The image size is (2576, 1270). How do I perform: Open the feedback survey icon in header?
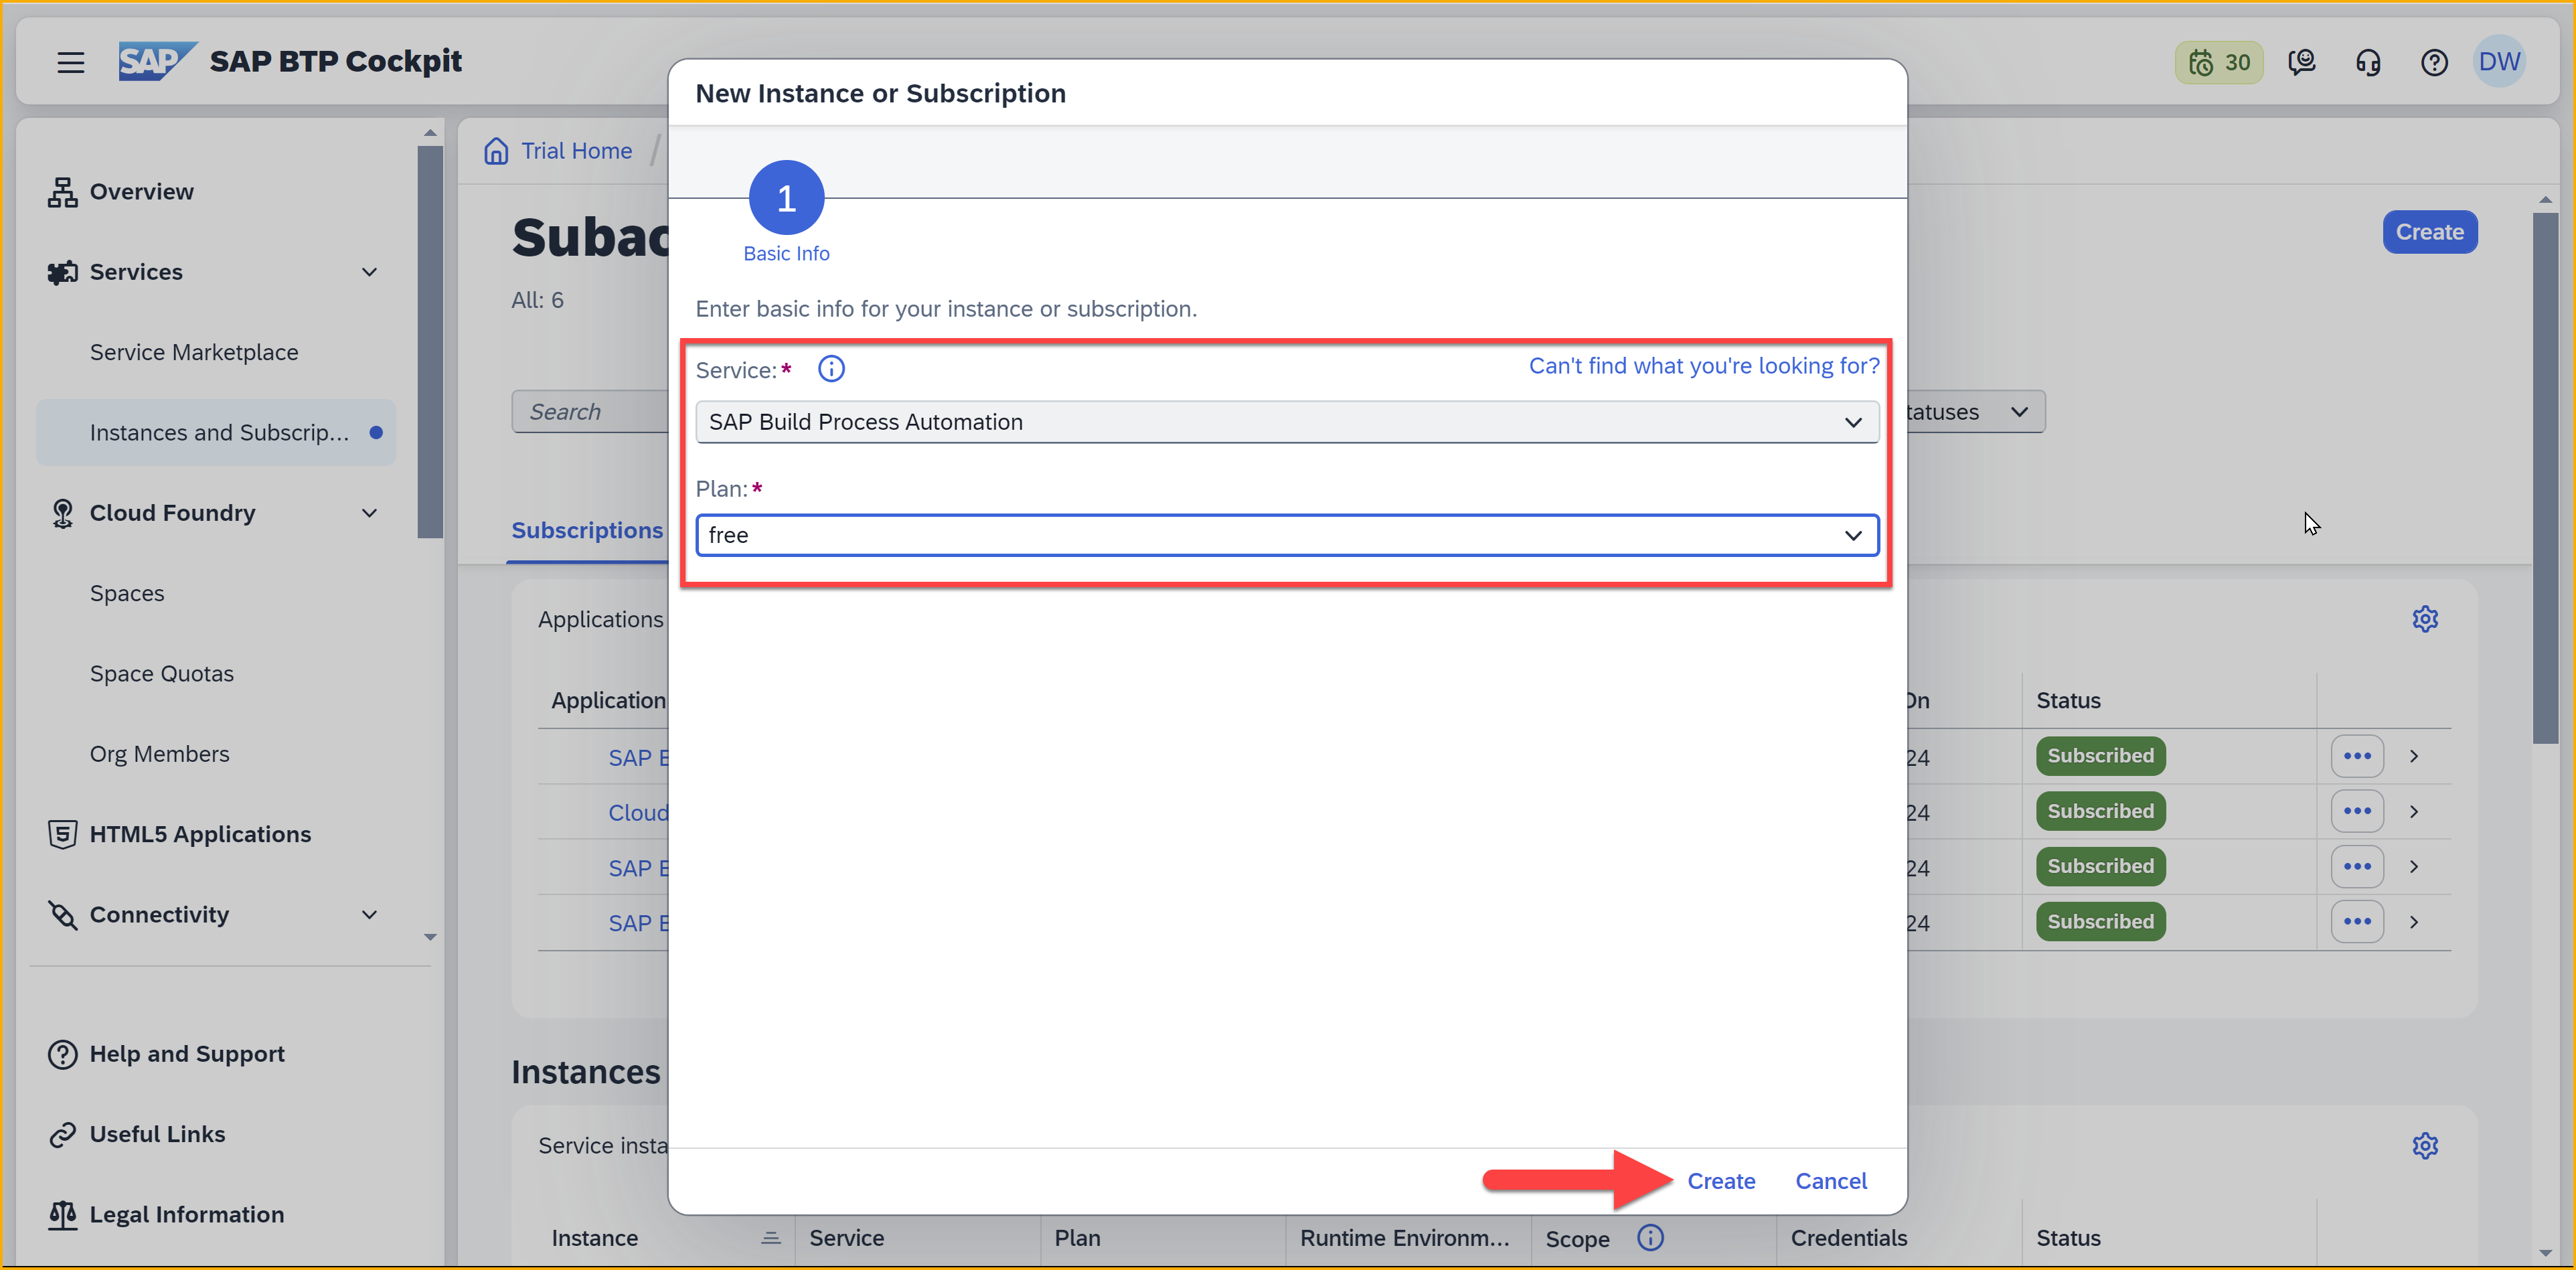[2301, 62]
